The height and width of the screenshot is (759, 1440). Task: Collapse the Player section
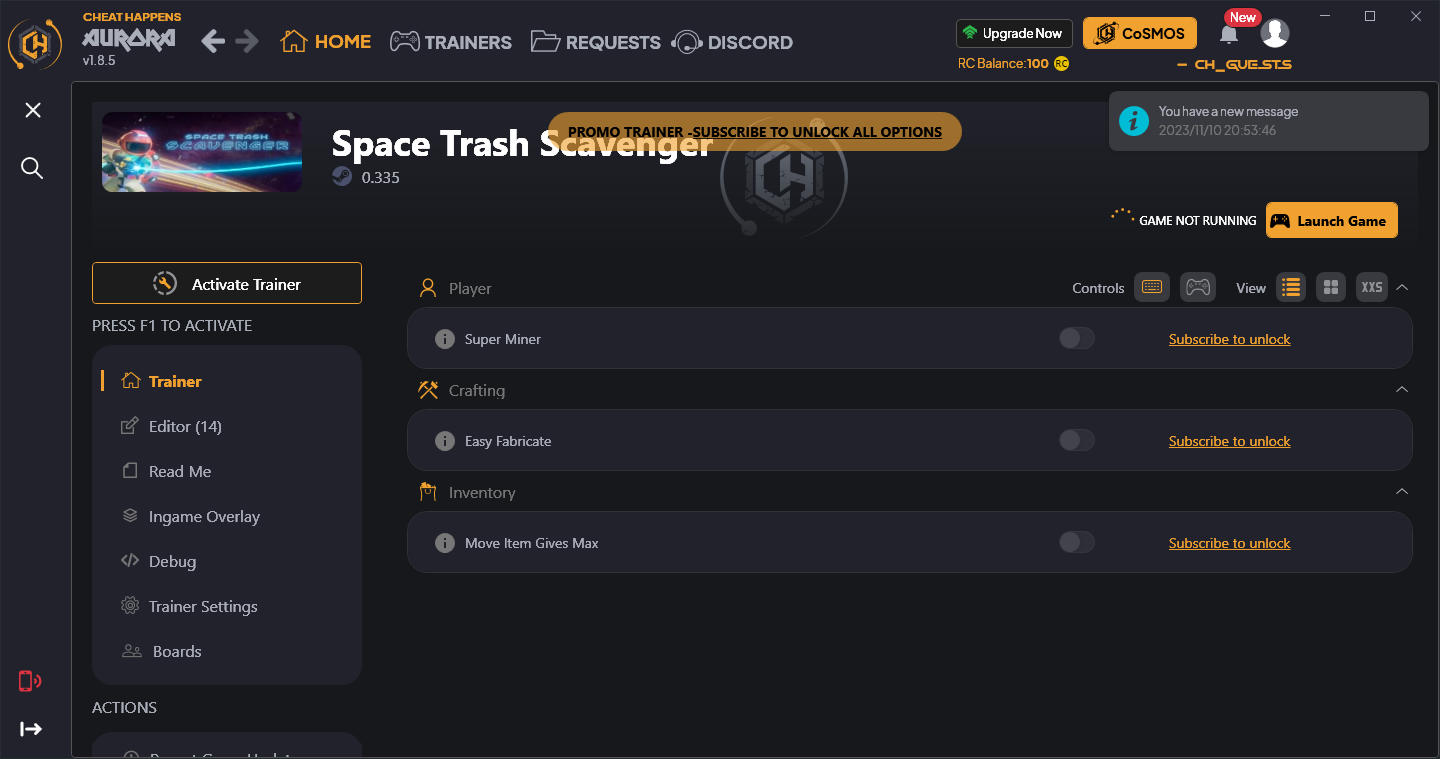pos(1402,287)
